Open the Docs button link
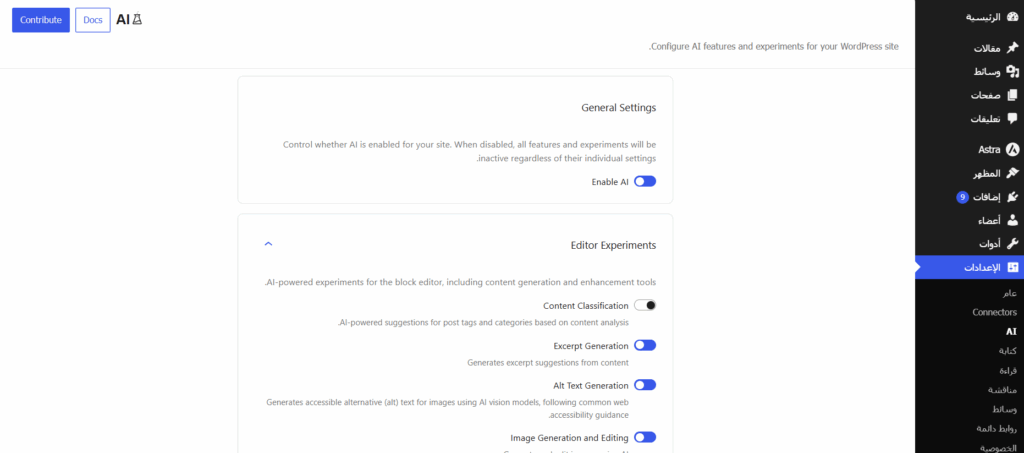 point(92,20)
